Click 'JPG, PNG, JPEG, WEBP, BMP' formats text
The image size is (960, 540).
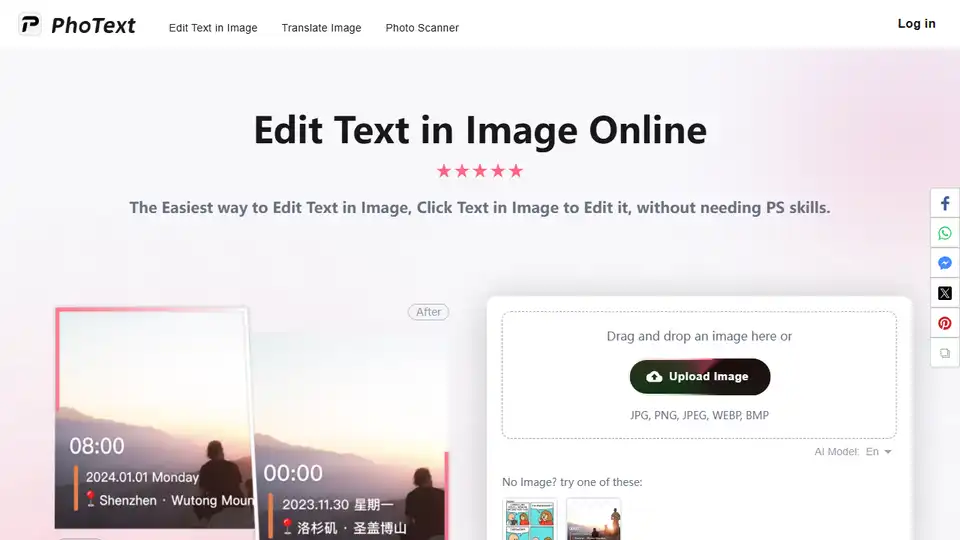[699, 415]
